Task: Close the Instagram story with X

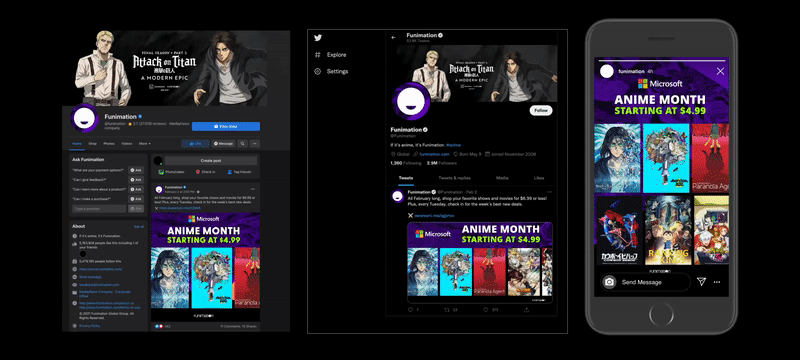Action: (x=720, y=71)
